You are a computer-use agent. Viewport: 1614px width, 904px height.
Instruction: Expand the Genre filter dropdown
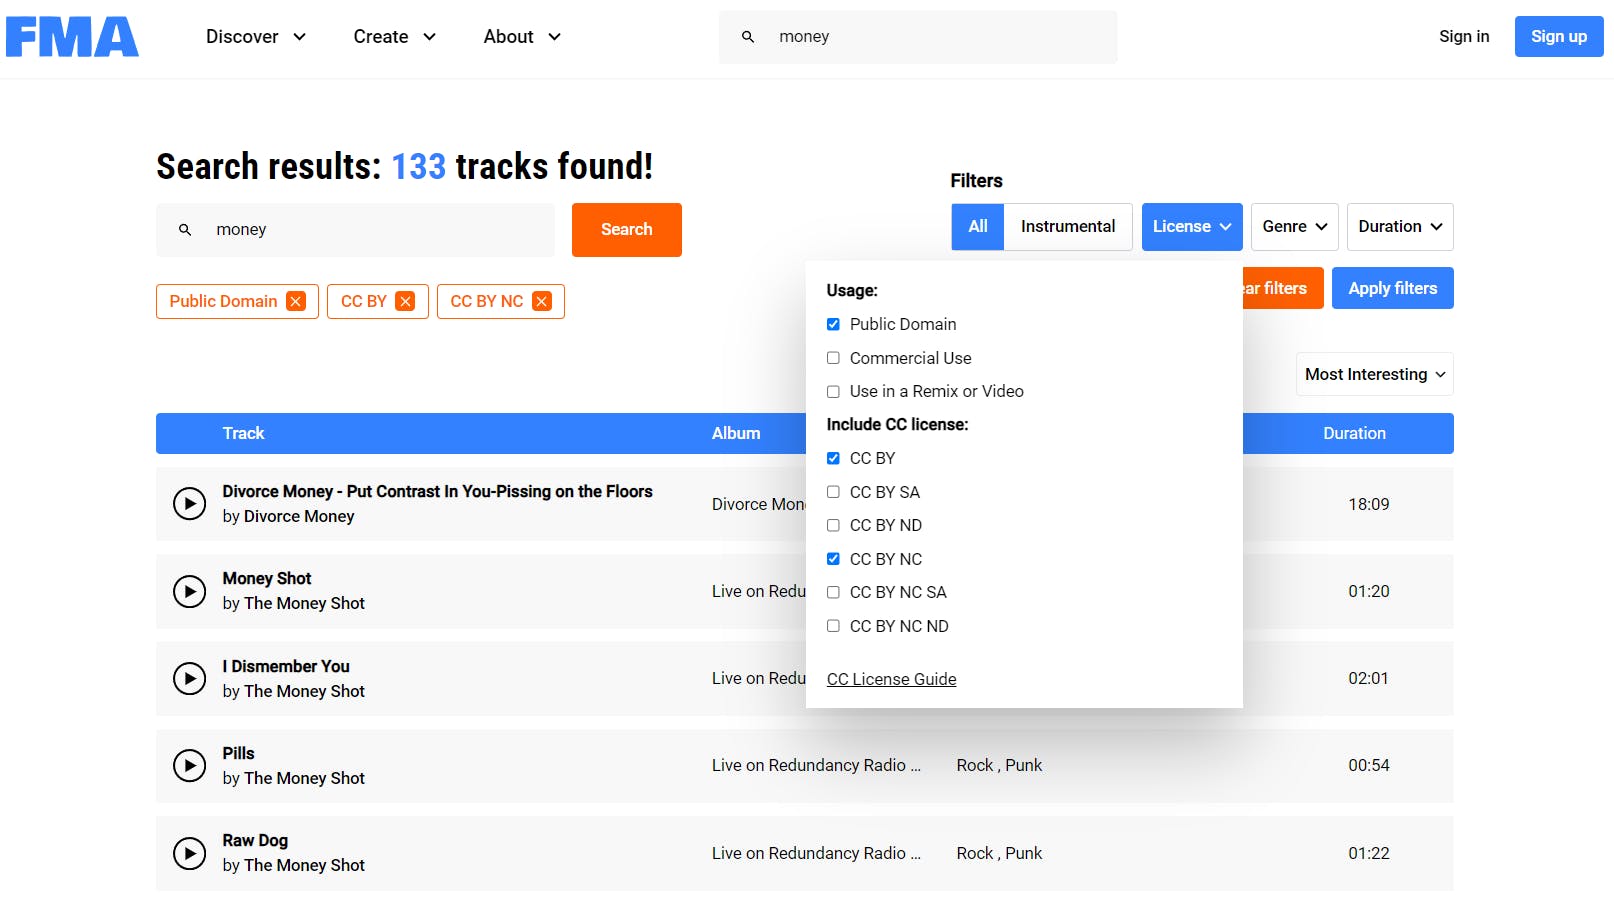pos(1294,227)
